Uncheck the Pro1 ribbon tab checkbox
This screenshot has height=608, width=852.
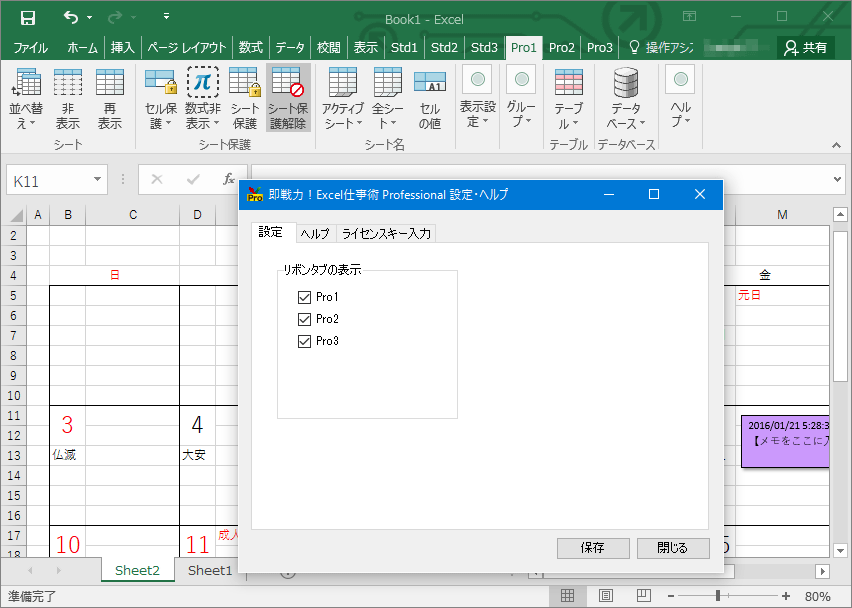(305, 297)
